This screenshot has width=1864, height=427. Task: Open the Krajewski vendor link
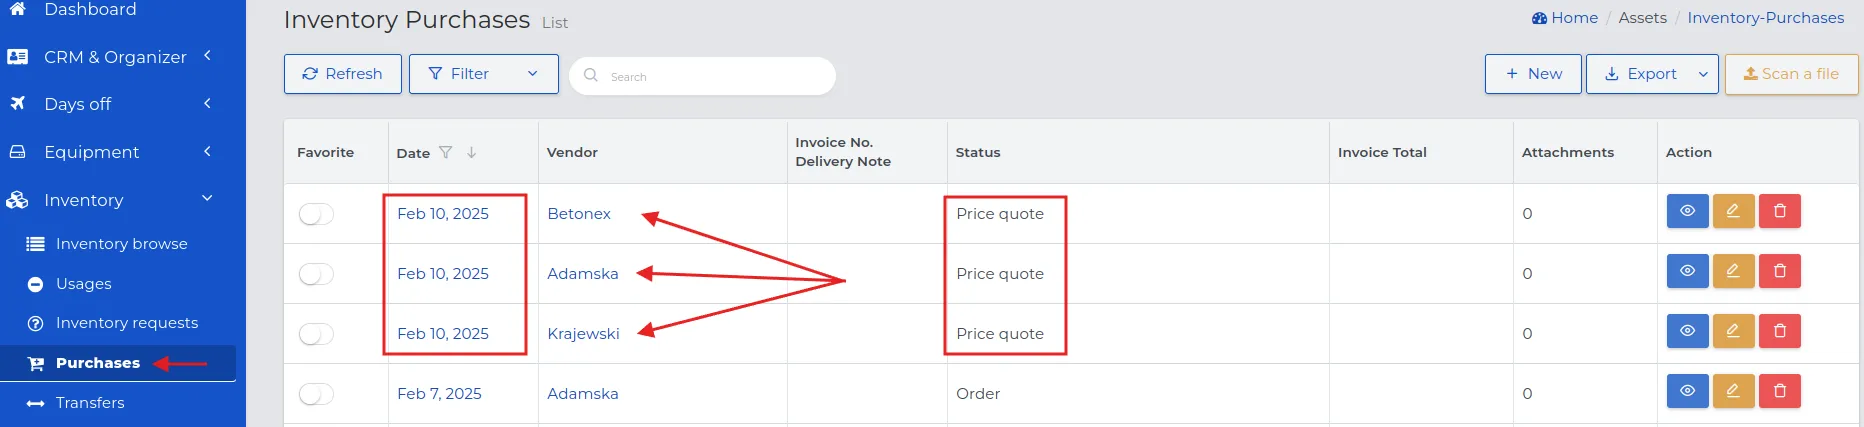[x=583, y=334]
